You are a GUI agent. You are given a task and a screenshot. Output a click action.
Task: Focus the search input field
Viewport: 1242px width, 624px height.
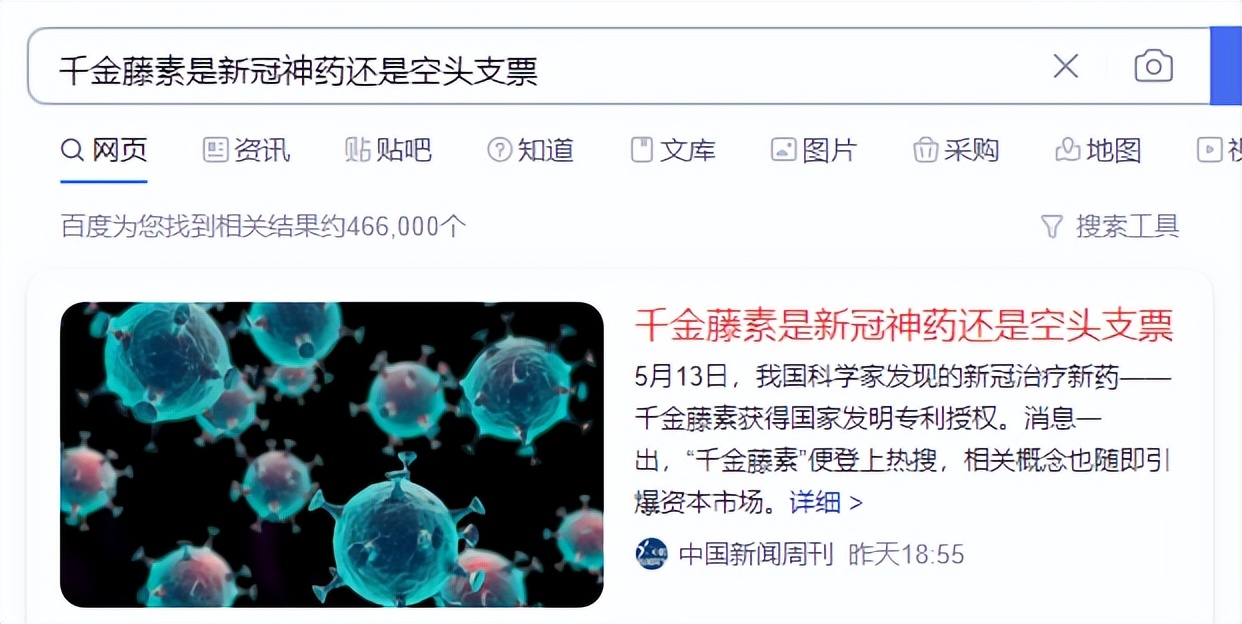coord(540,67)
